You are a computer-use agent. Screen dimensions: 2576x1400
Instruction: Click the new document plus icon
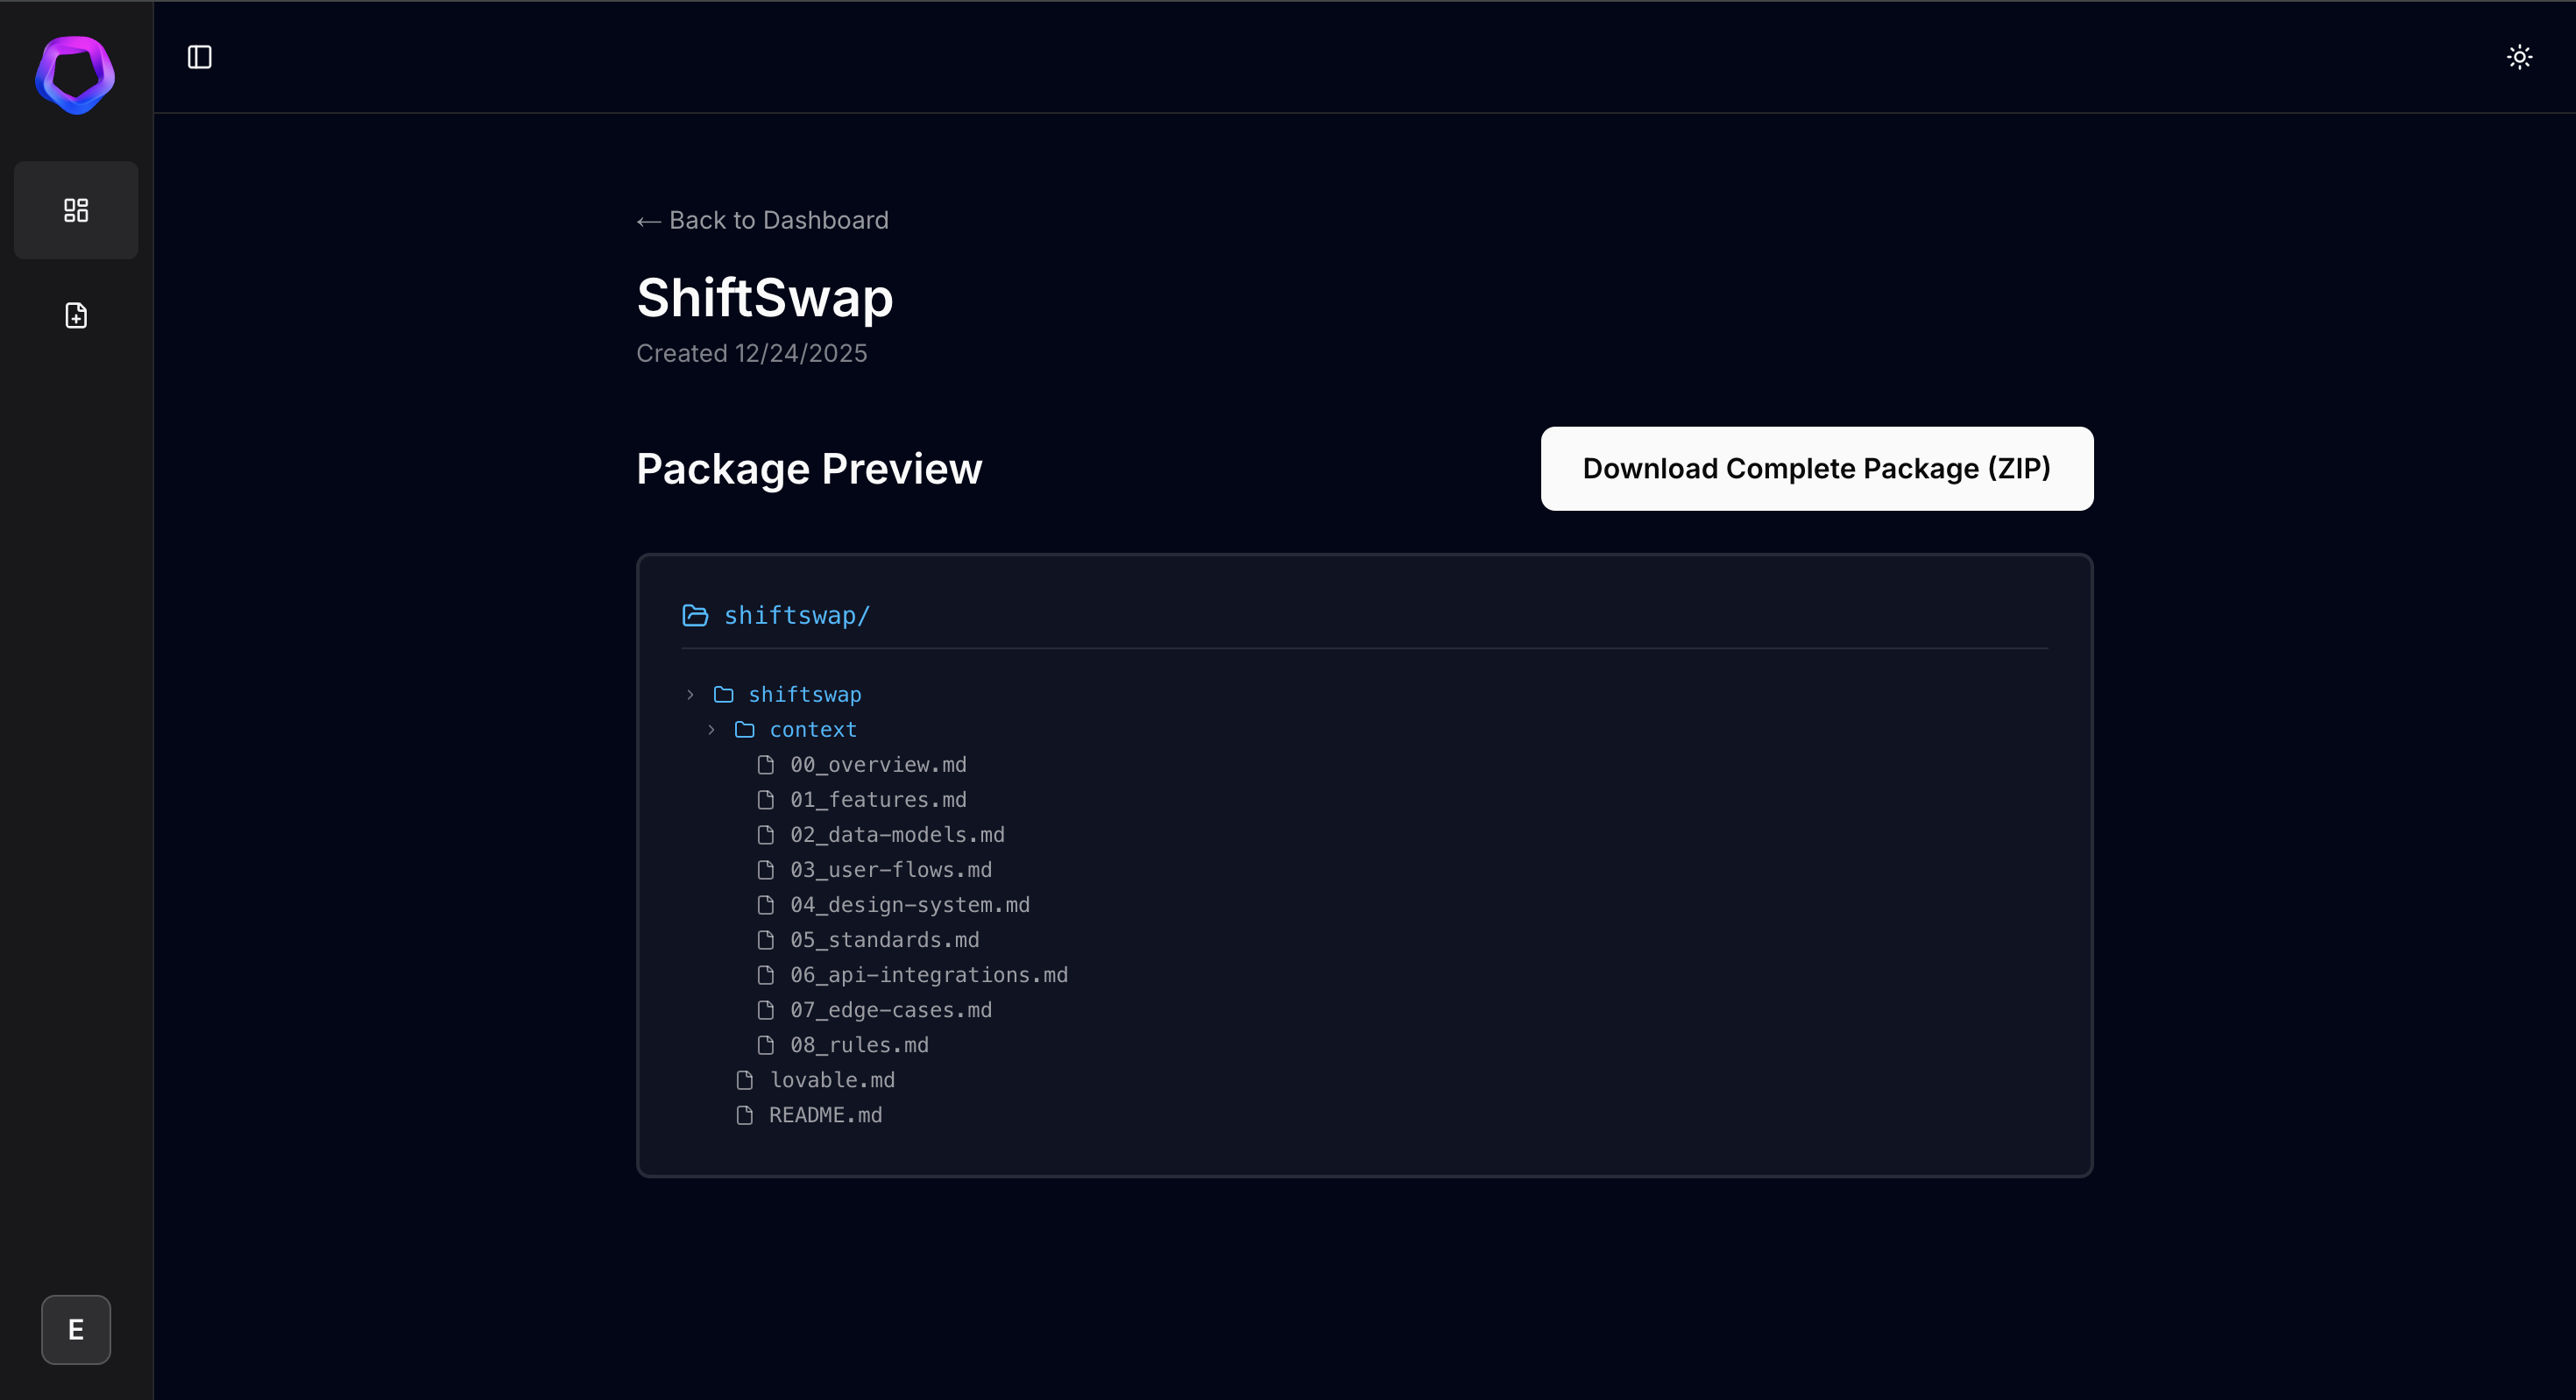76,316
